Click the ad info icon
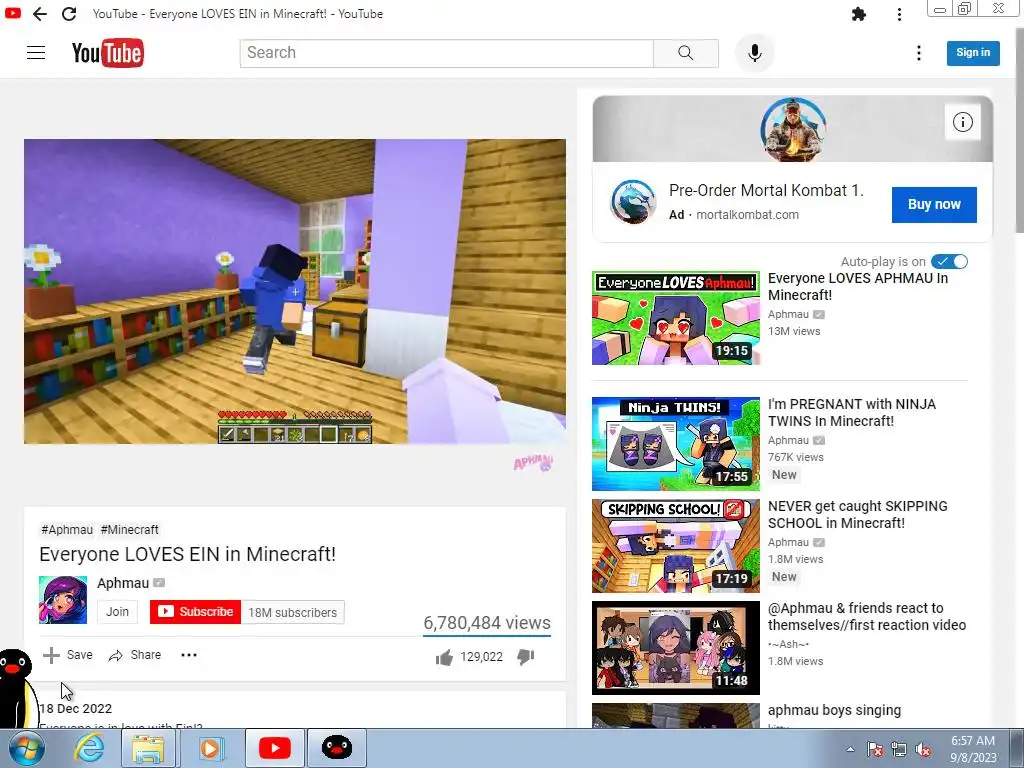The width and height of the screenshot is (1024, 768). point(963,122)
